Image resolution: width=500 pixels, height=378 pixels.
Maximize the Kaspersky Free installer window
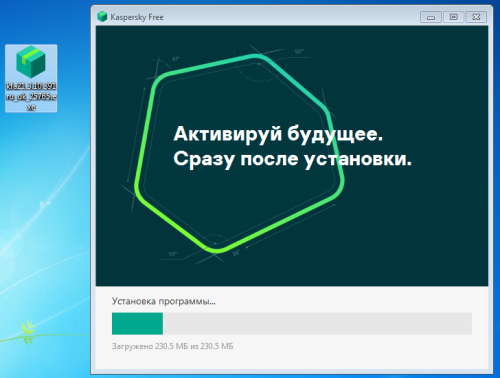453,17
